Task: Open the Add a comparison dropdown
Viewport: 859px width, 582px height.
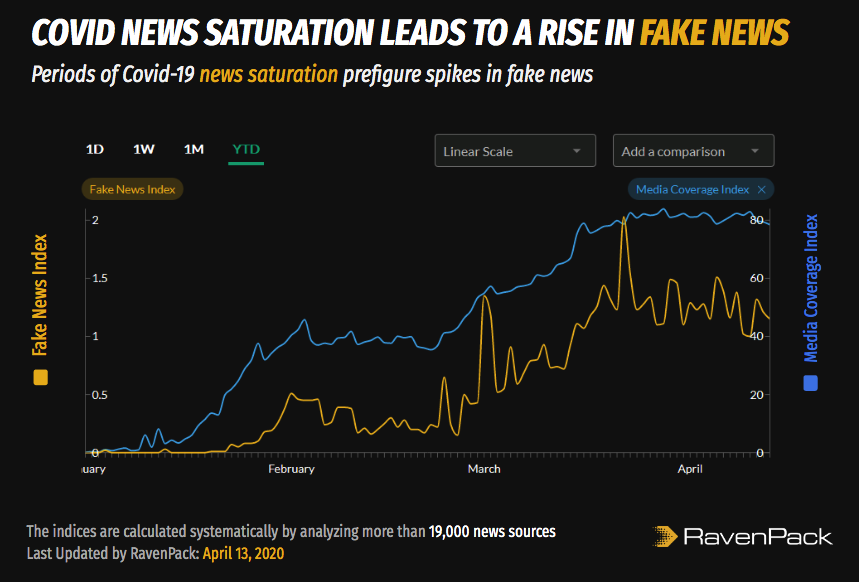Action: tap(693, 150)
